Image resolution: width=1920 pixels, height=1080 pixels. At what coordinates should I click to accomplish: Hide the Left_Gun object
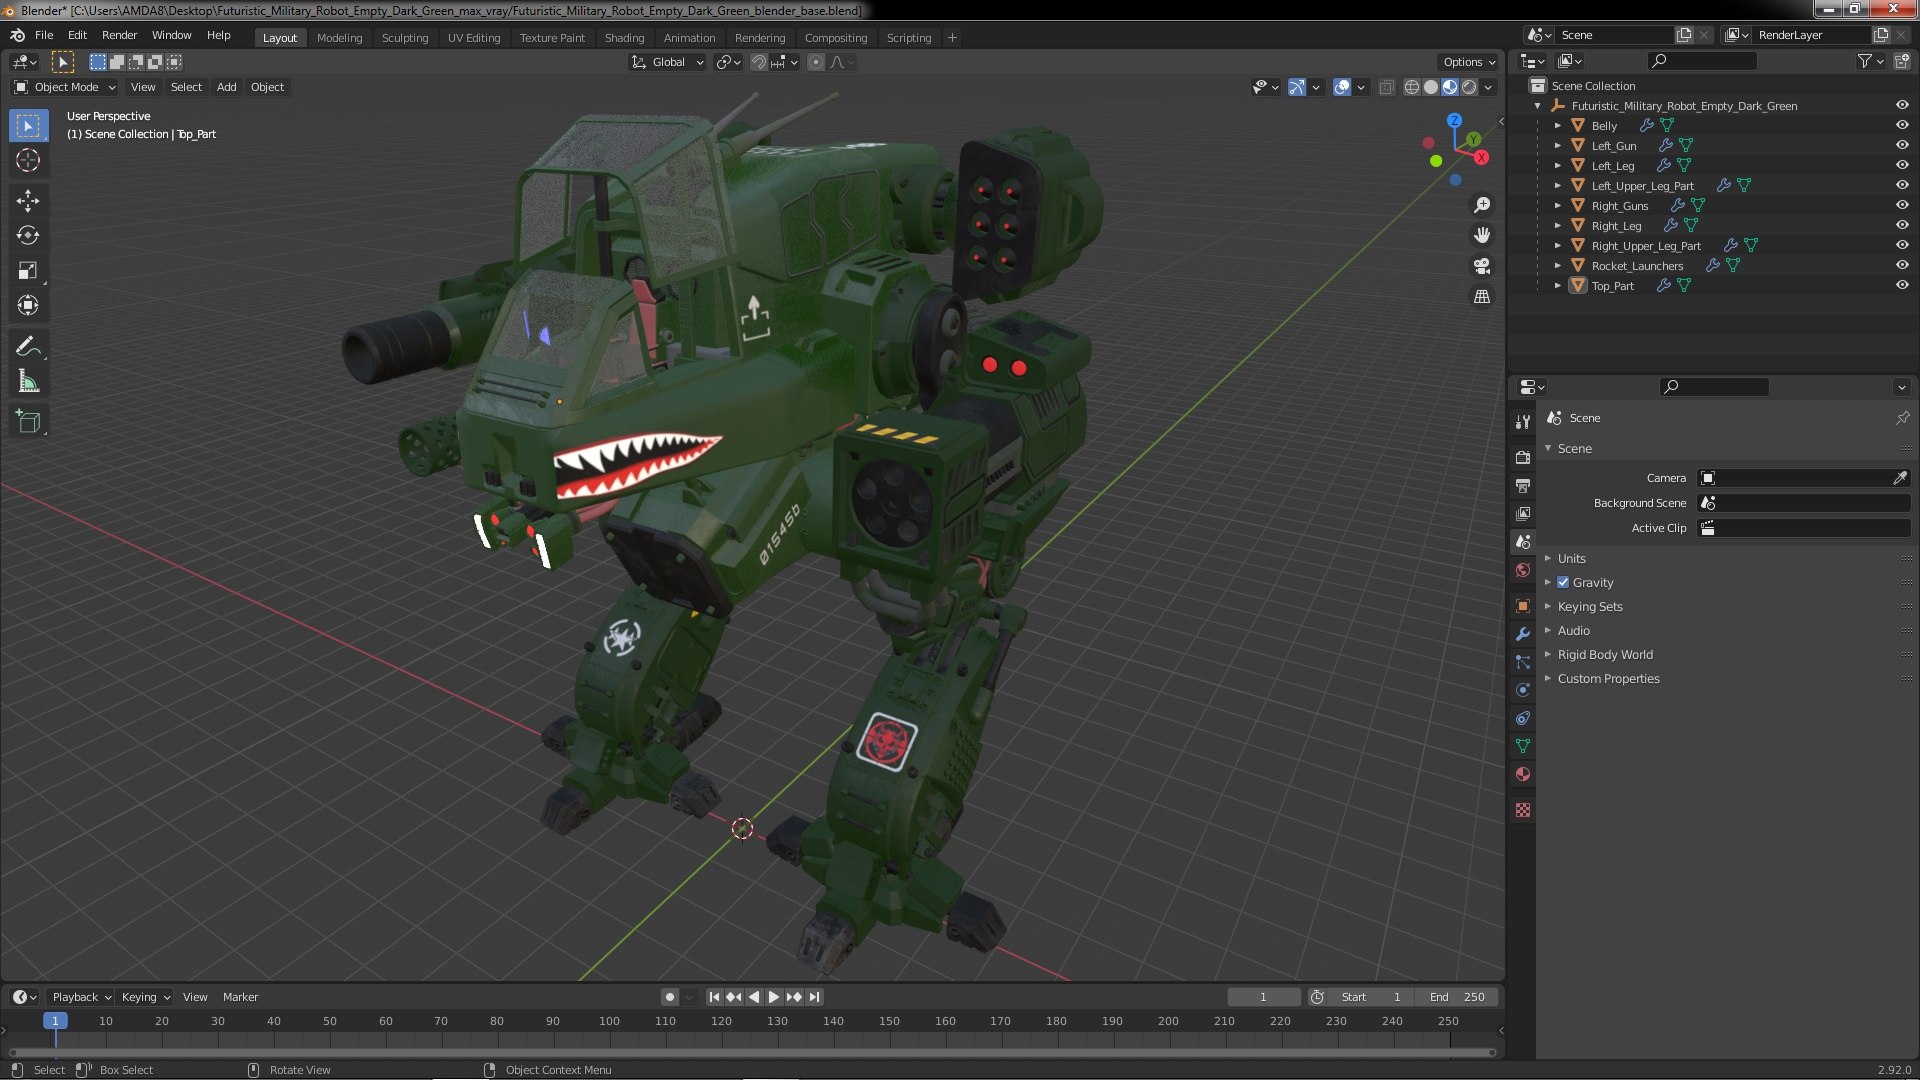1902,145
